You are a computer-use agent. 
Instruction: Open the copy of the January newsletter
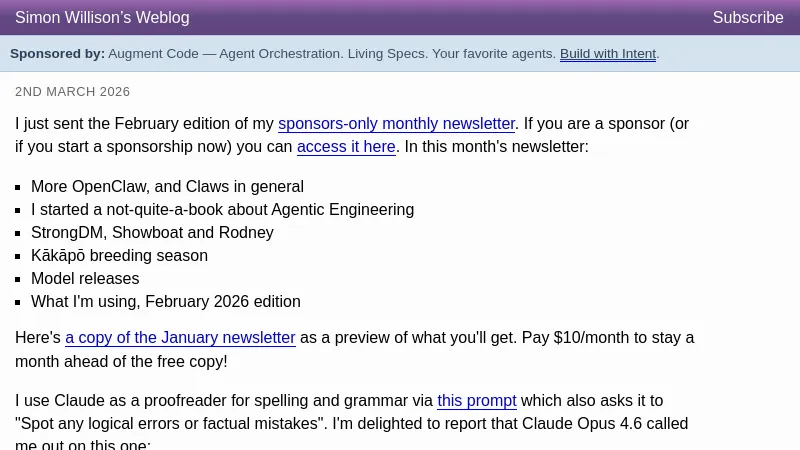(180, 338)
